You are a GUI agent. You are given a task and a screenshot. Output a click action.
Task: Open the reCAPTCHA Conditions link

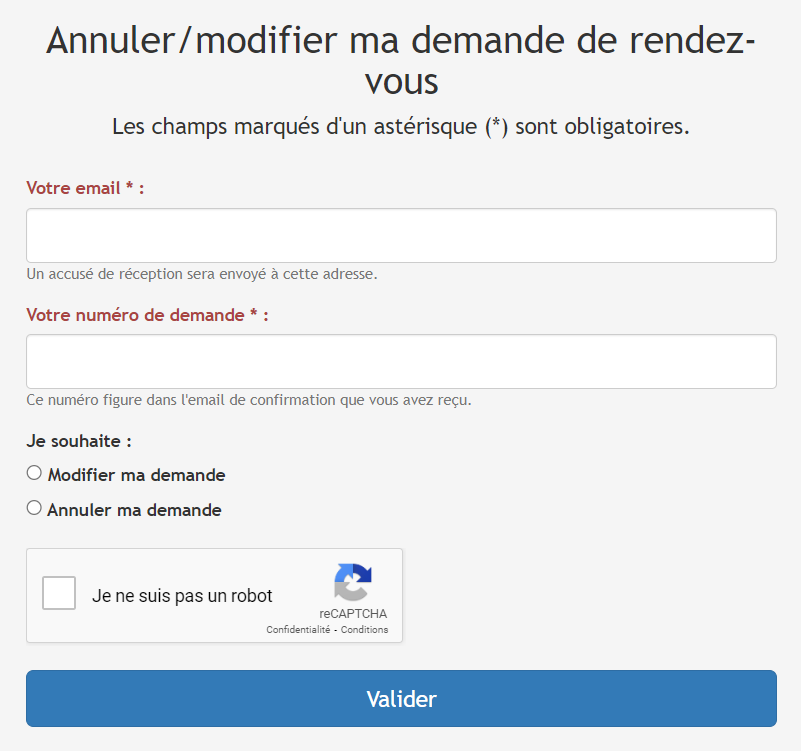point(364,630)
